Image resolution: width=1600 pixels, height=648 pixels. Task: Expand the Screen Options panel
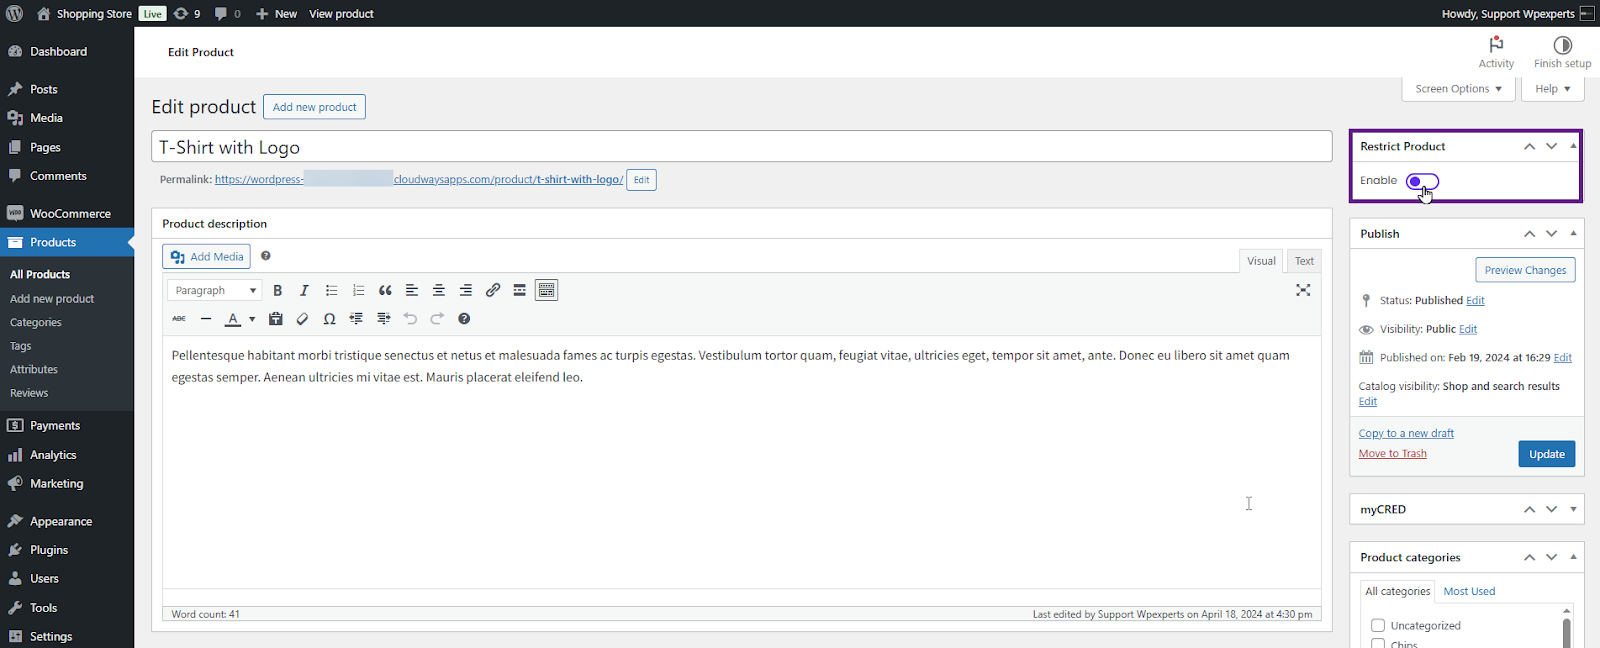[1458, 89]
